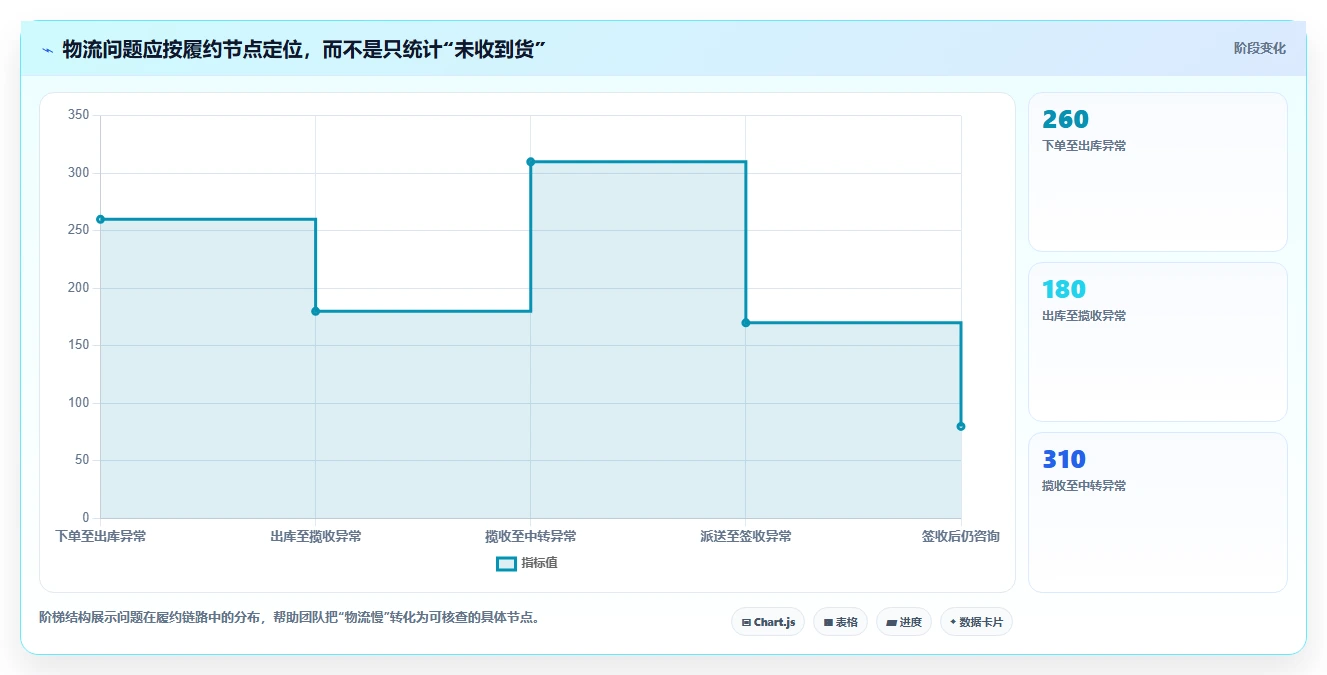Click the x-axis label 揽收至中转异常
This screenshot has width=1327, height=675.
[531, 537]
